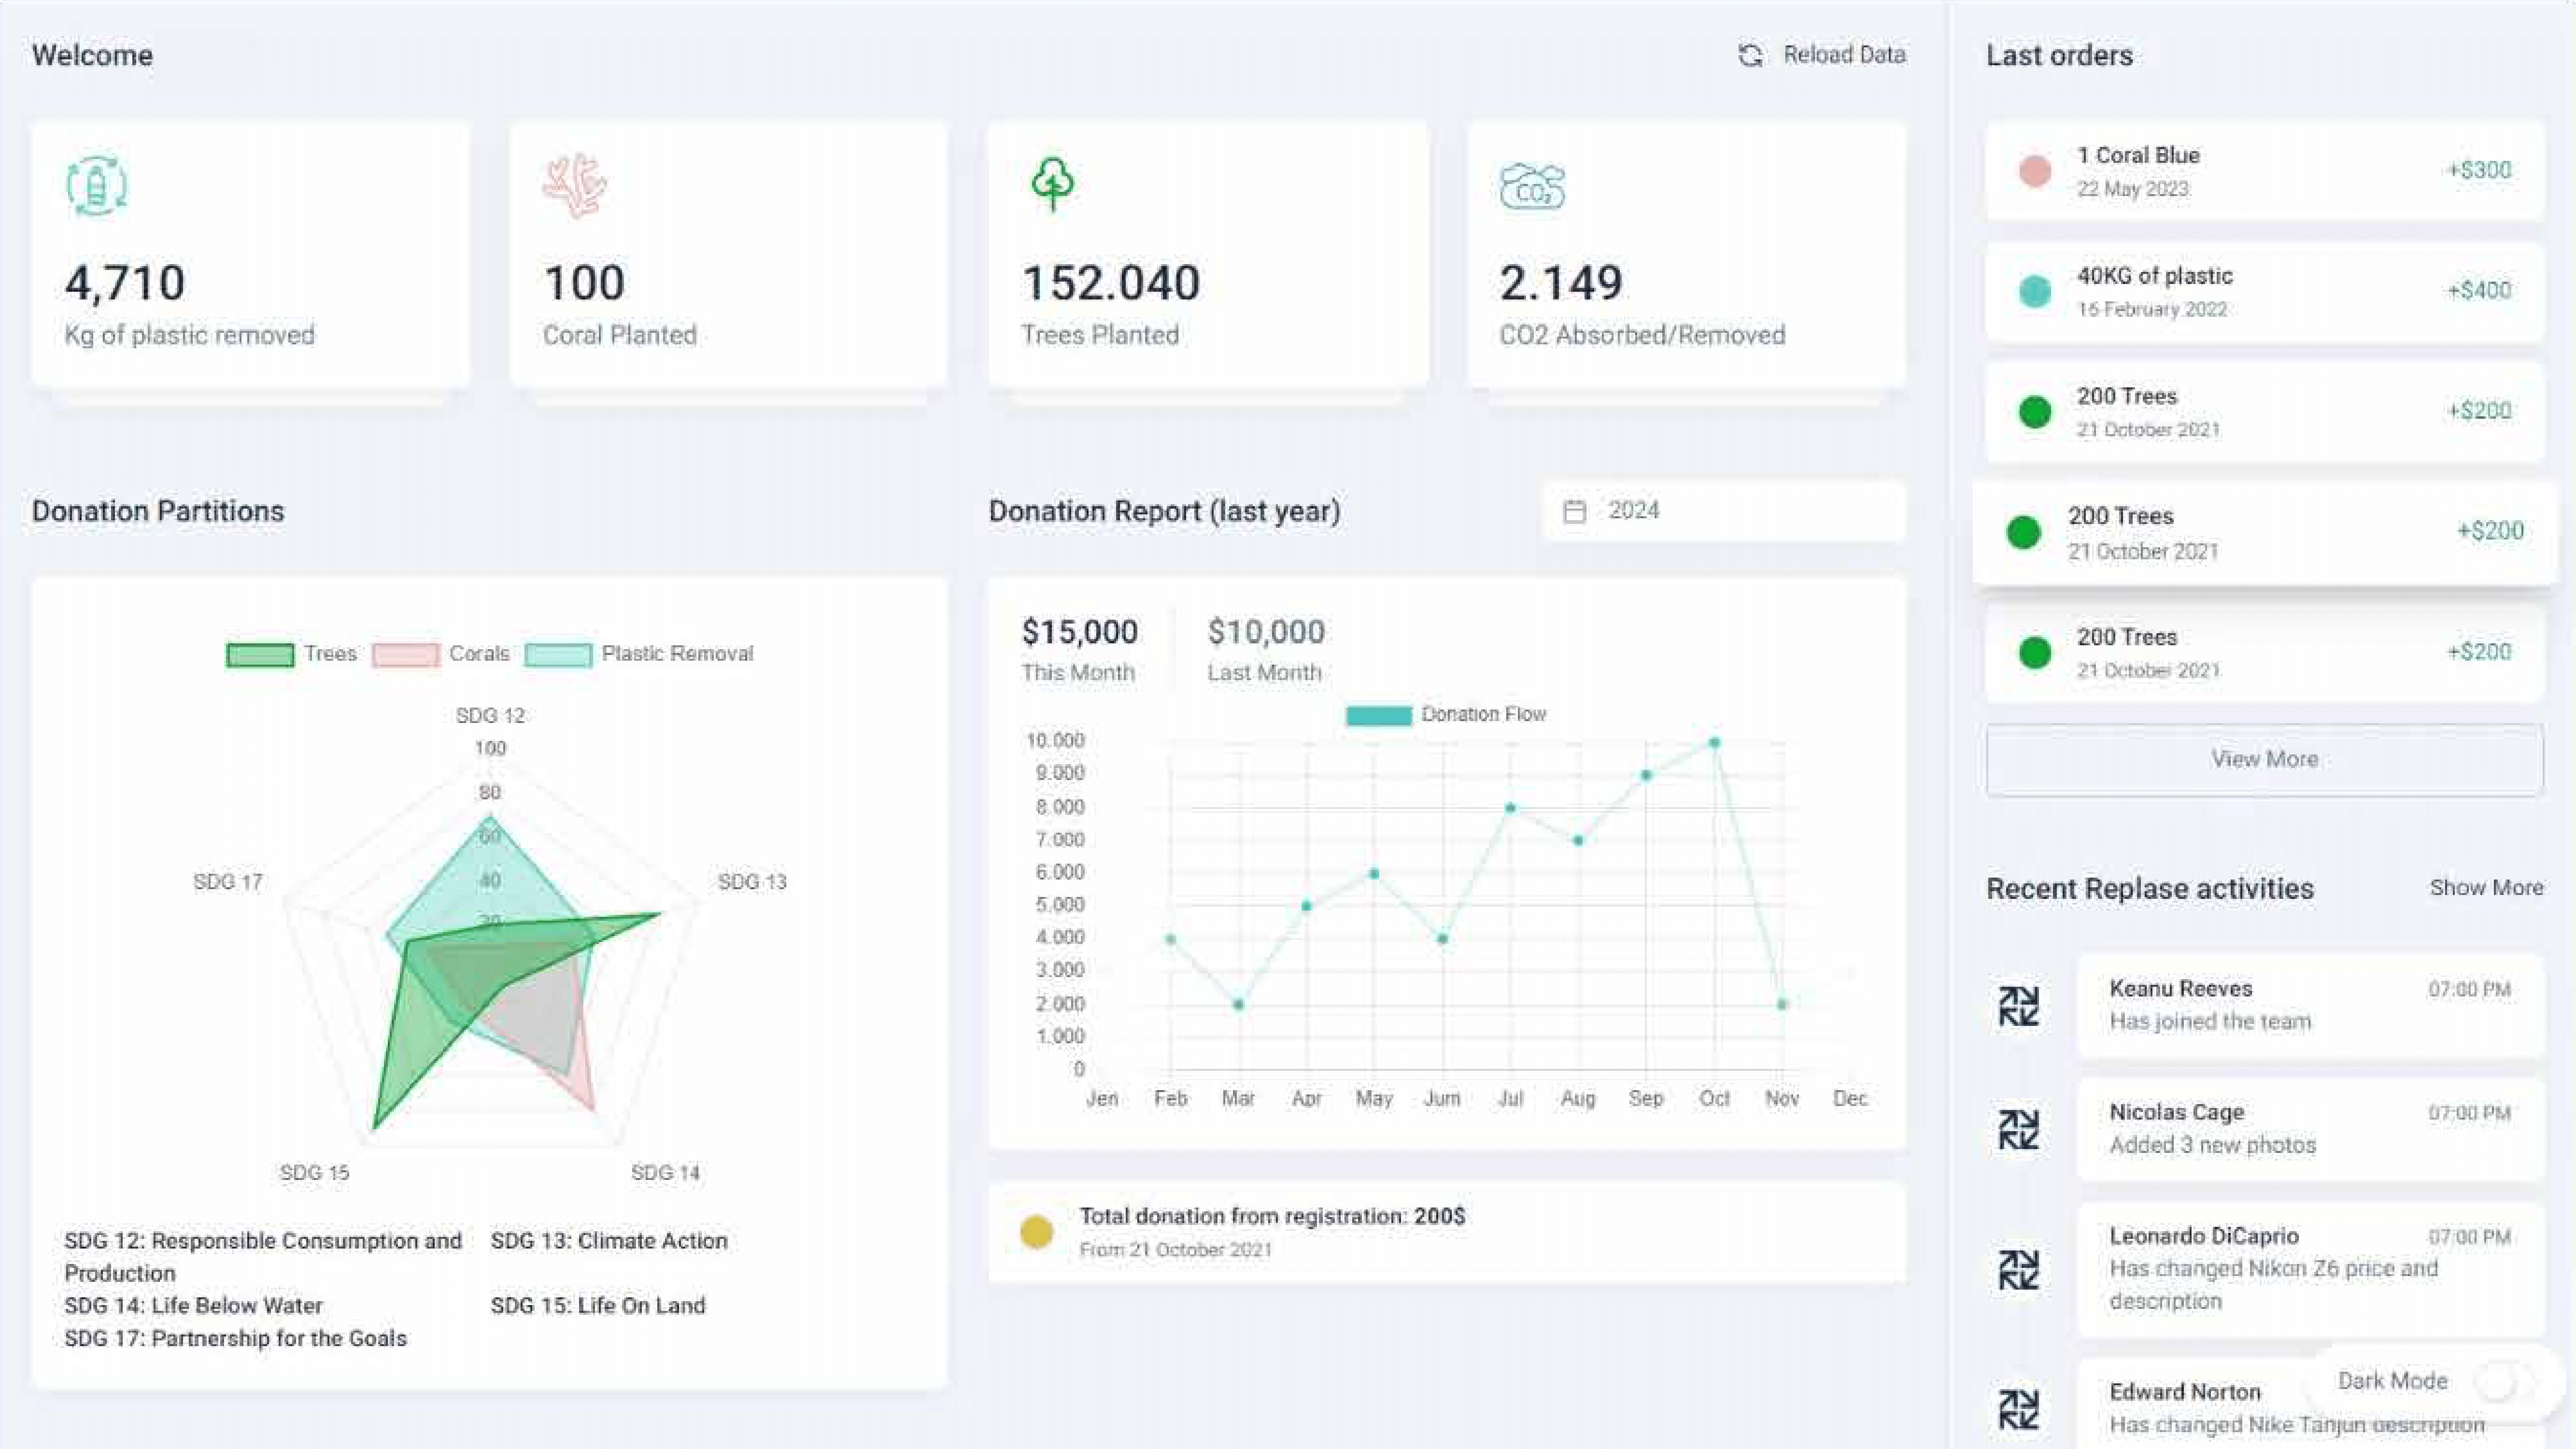The width and height of the screenshot is (2576, 1449).
Task: Open Keanu Reeves activity entry
Action: pyautogui.click(x=2310, y=1006)
